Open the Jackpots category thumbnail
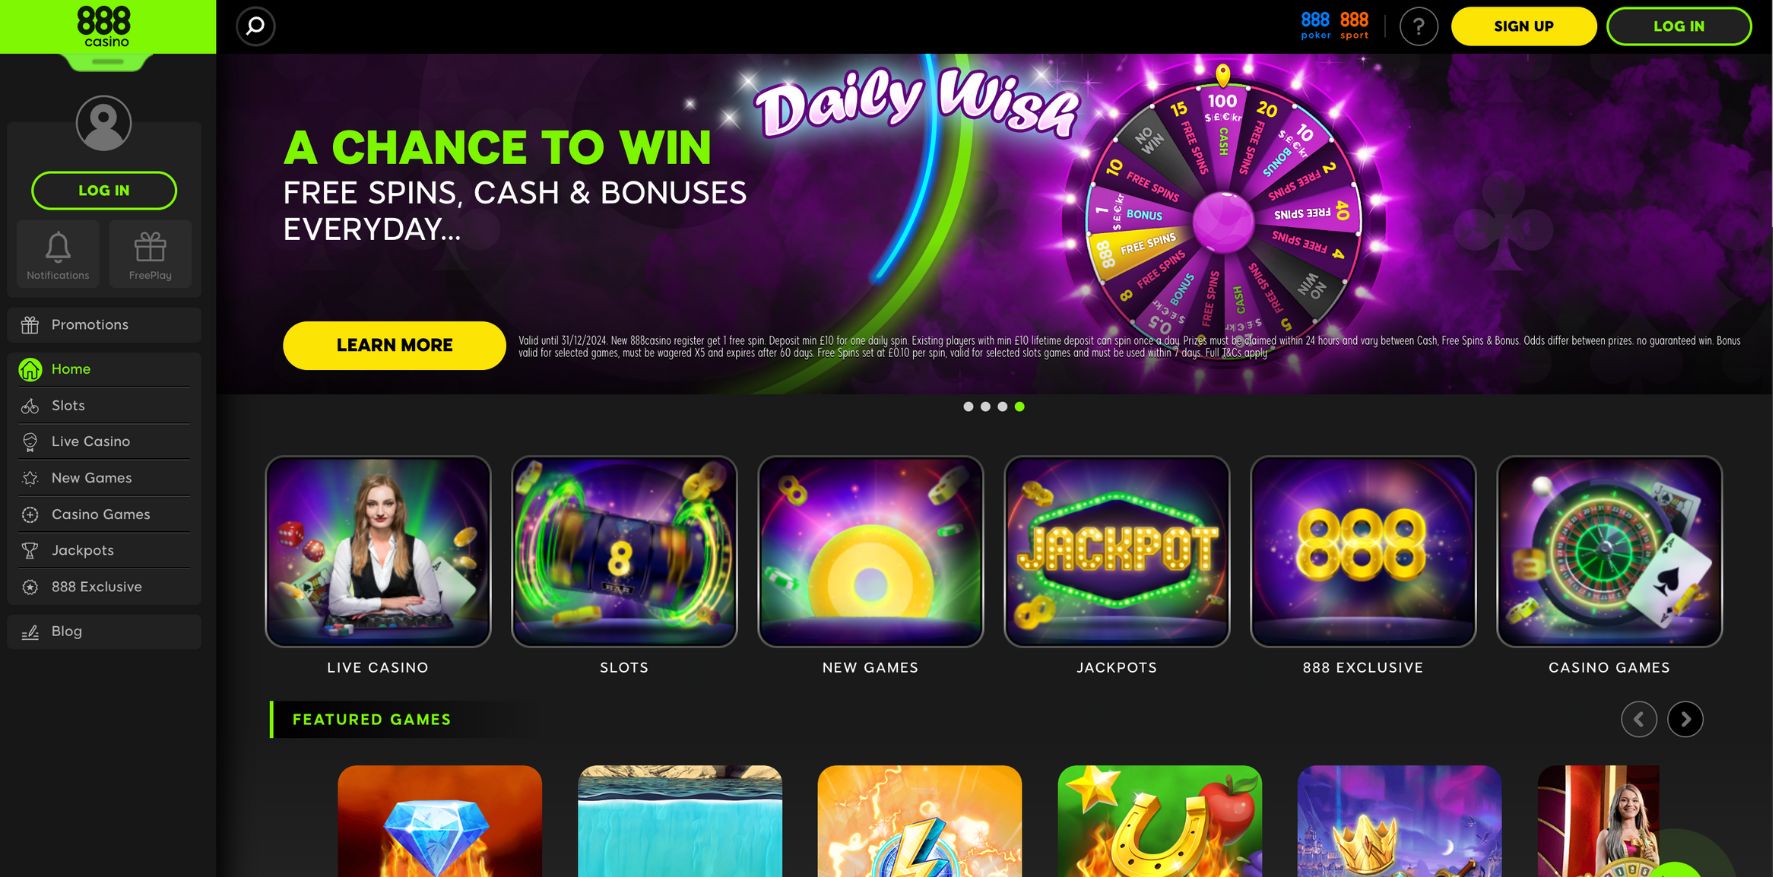Screen dimensions: 1773x877 pos(1116,551)
